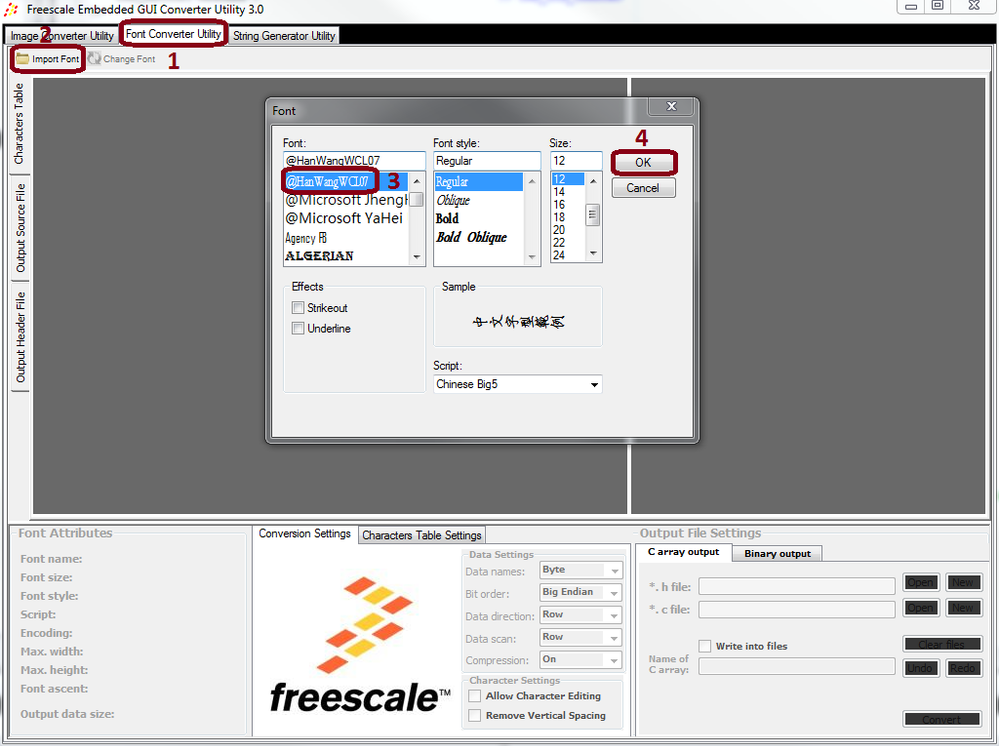Click the Font name input field
The height and width of the screenshot is (746, 999).
354,161
